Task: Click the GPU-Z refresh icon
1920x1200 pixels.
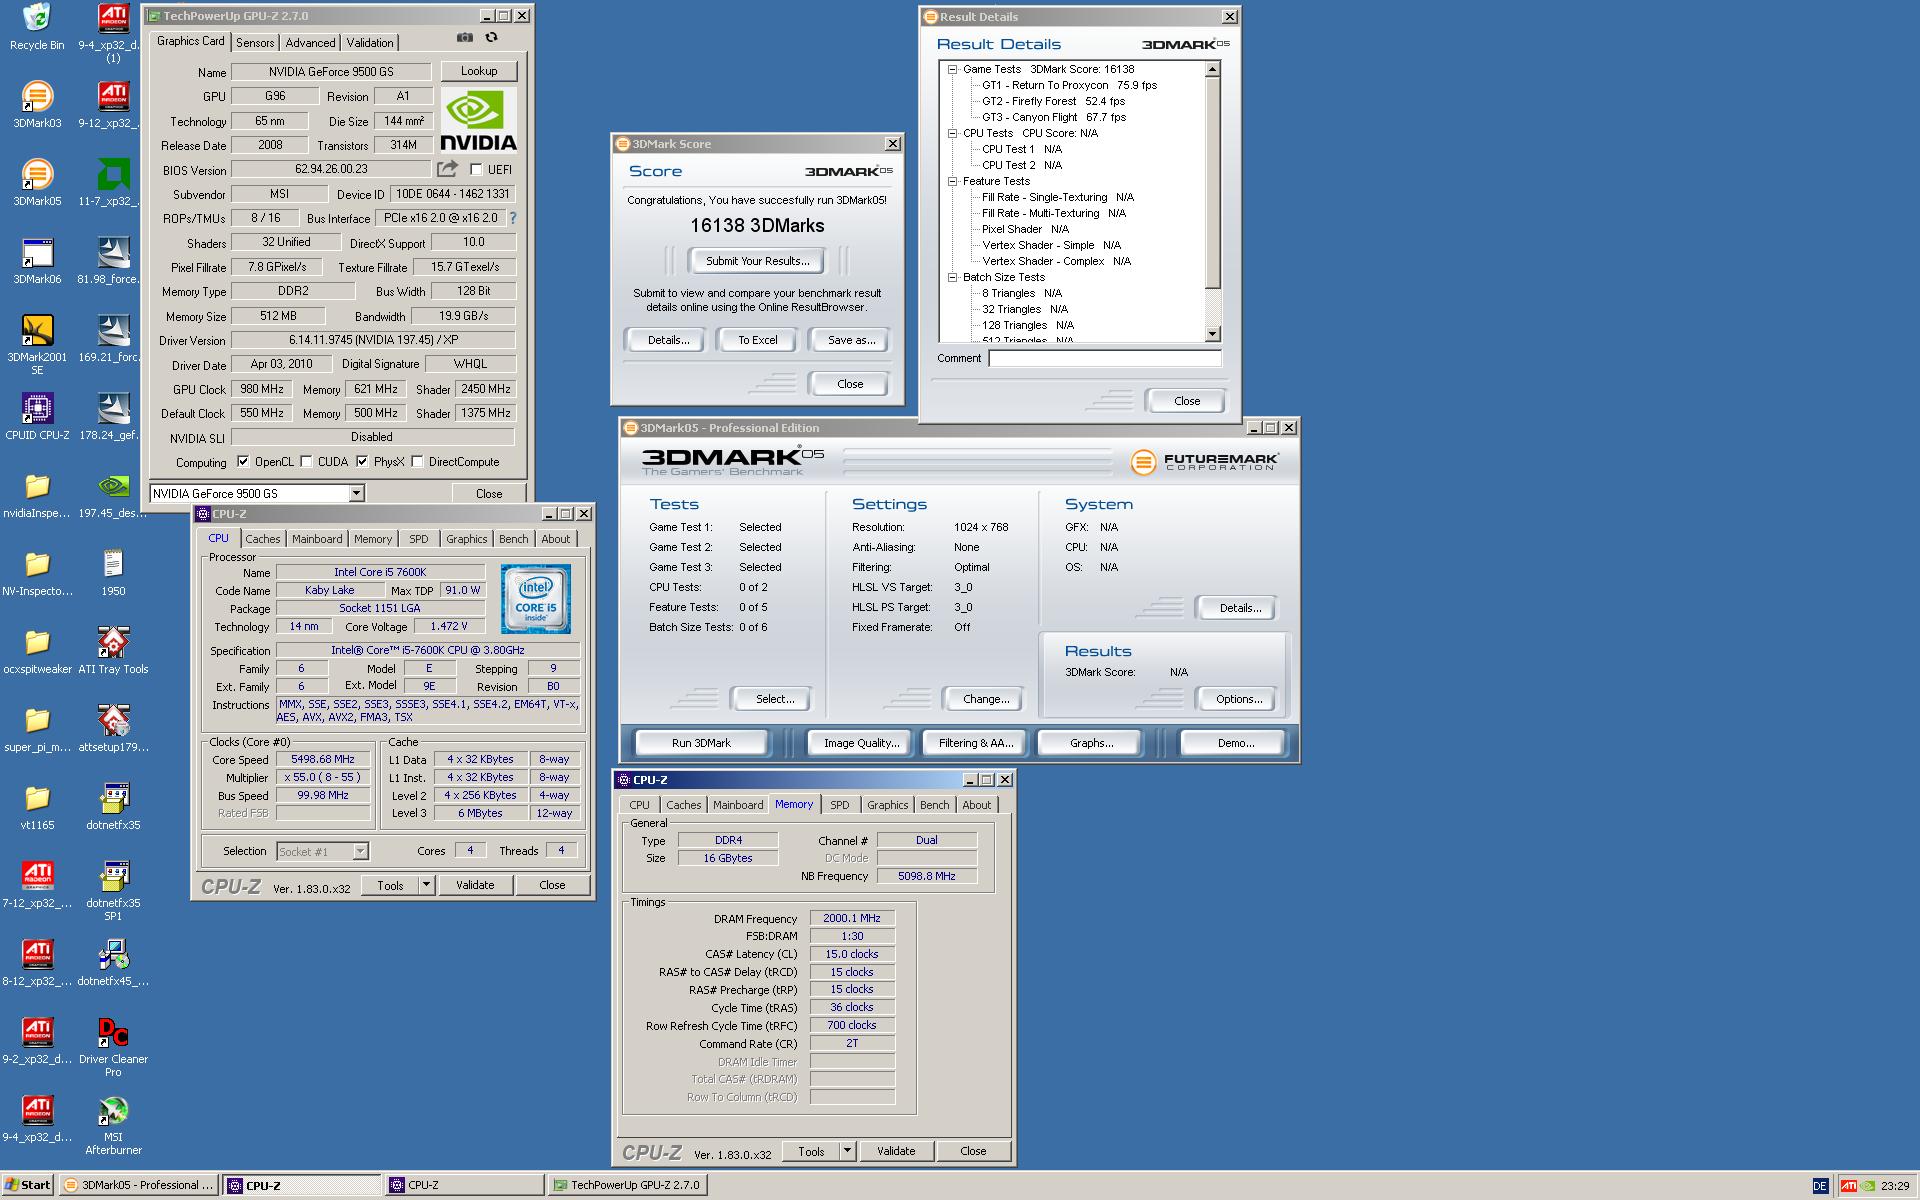Action: click(x=491, y=38)
